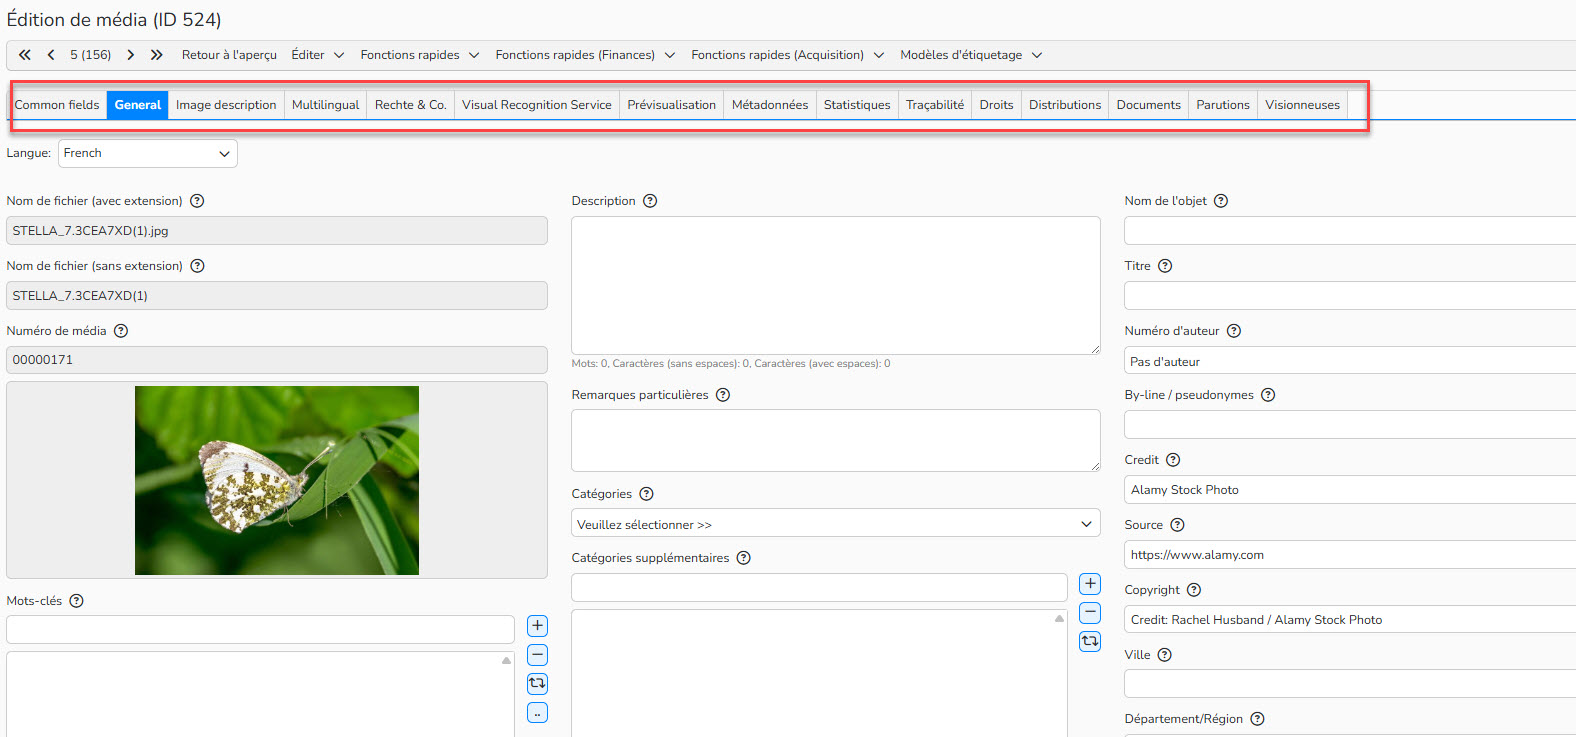Switch to Multilingual tab
This screenshot has height=737, width=1576.
[x=325, y=105]
